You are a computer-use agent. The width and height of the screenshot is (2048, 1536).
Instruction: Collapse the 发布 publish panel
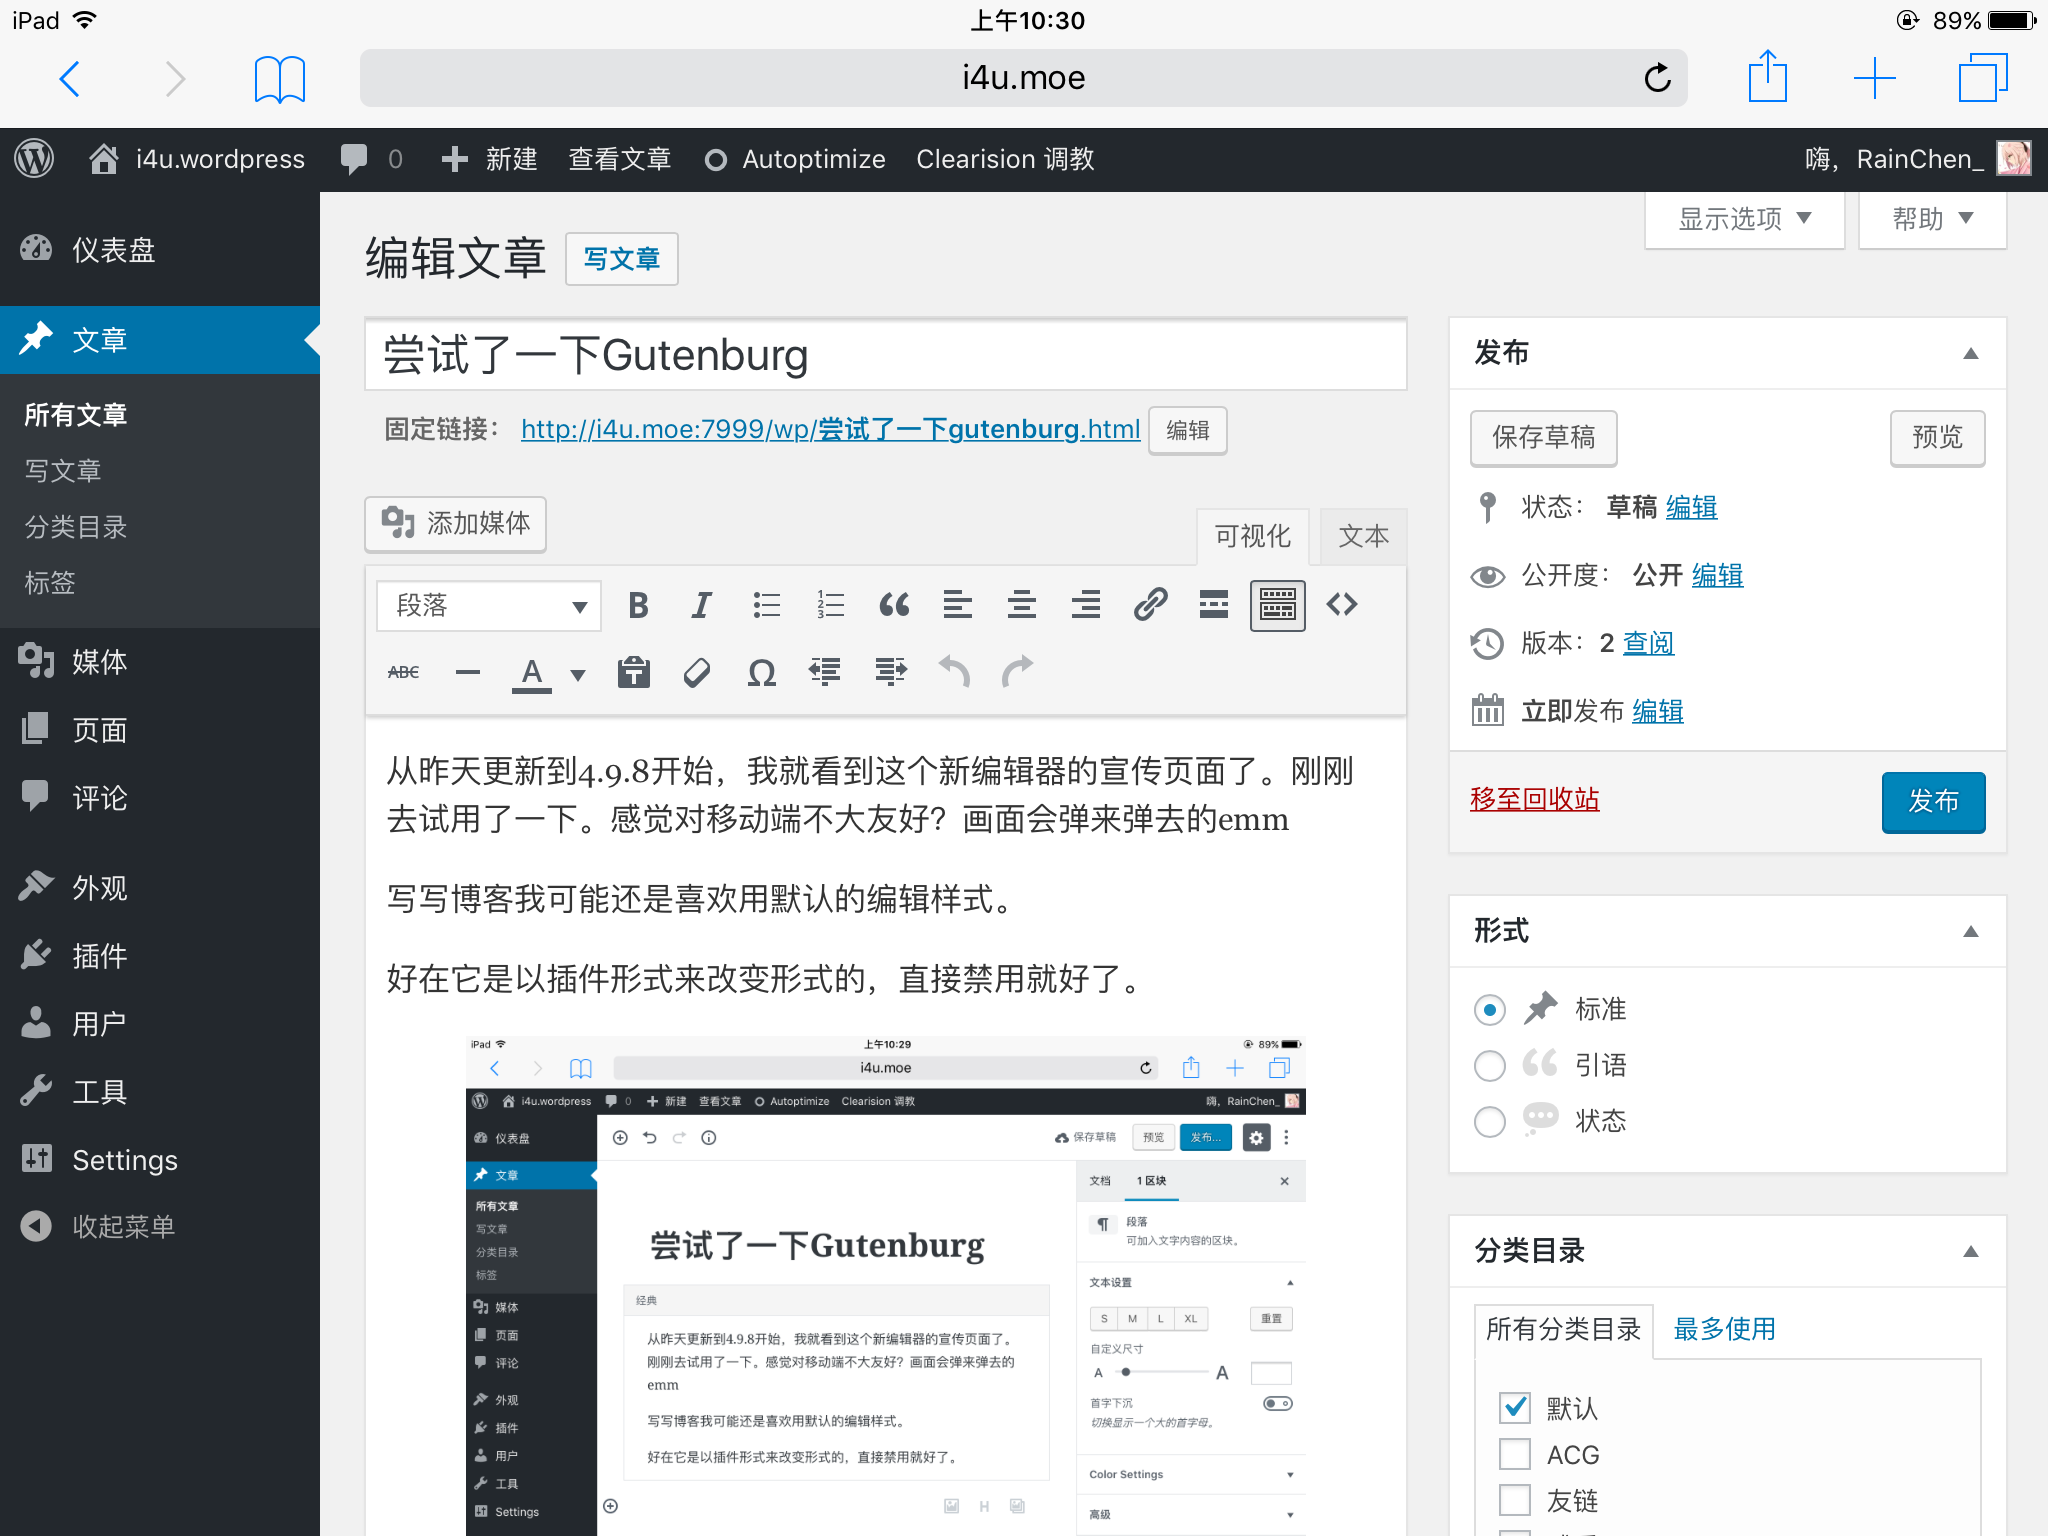click(1970, 353)
